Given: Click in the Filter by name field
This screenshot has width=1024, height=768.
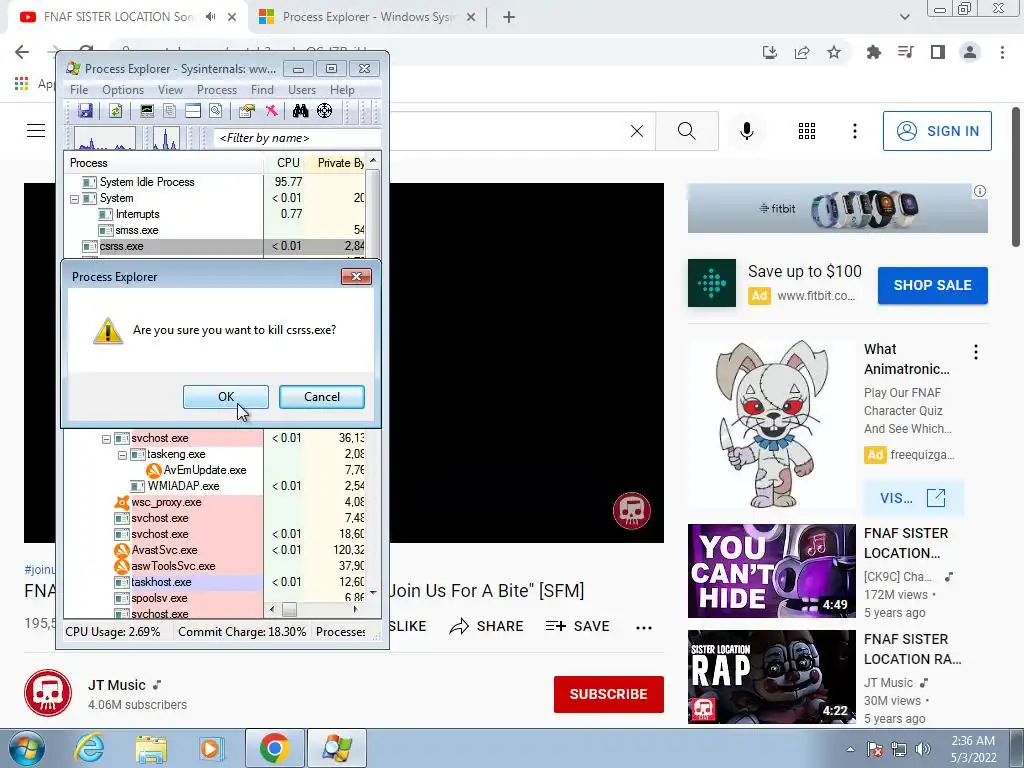Looking at the screenshot, I should tap(297, 138).
